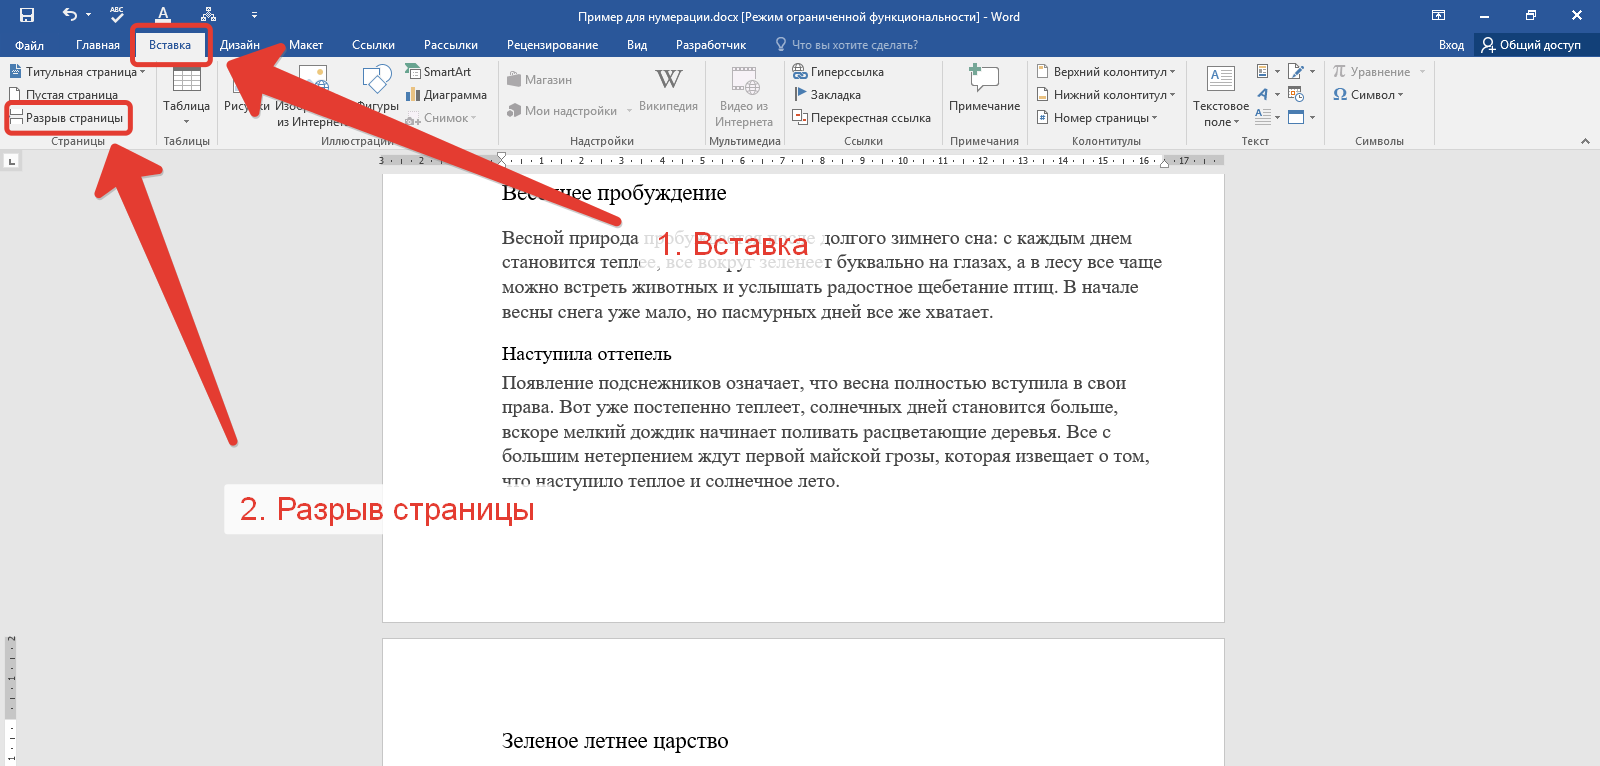Open Customize Quick Access Toolbar arrow
Screen dimensions: 1600x766
pos(254,15)
